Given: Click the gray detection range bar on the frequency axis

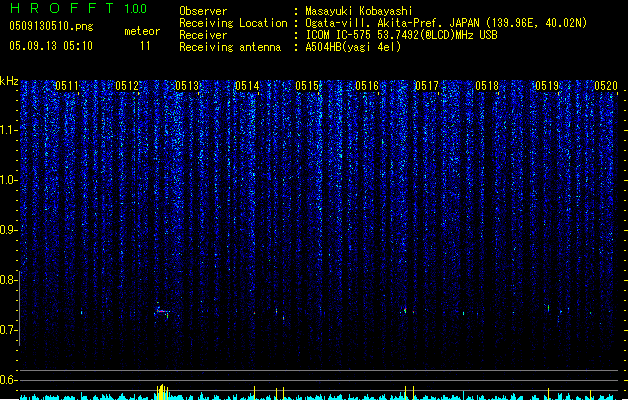Looking at the screenshot, I should point(20,309).
